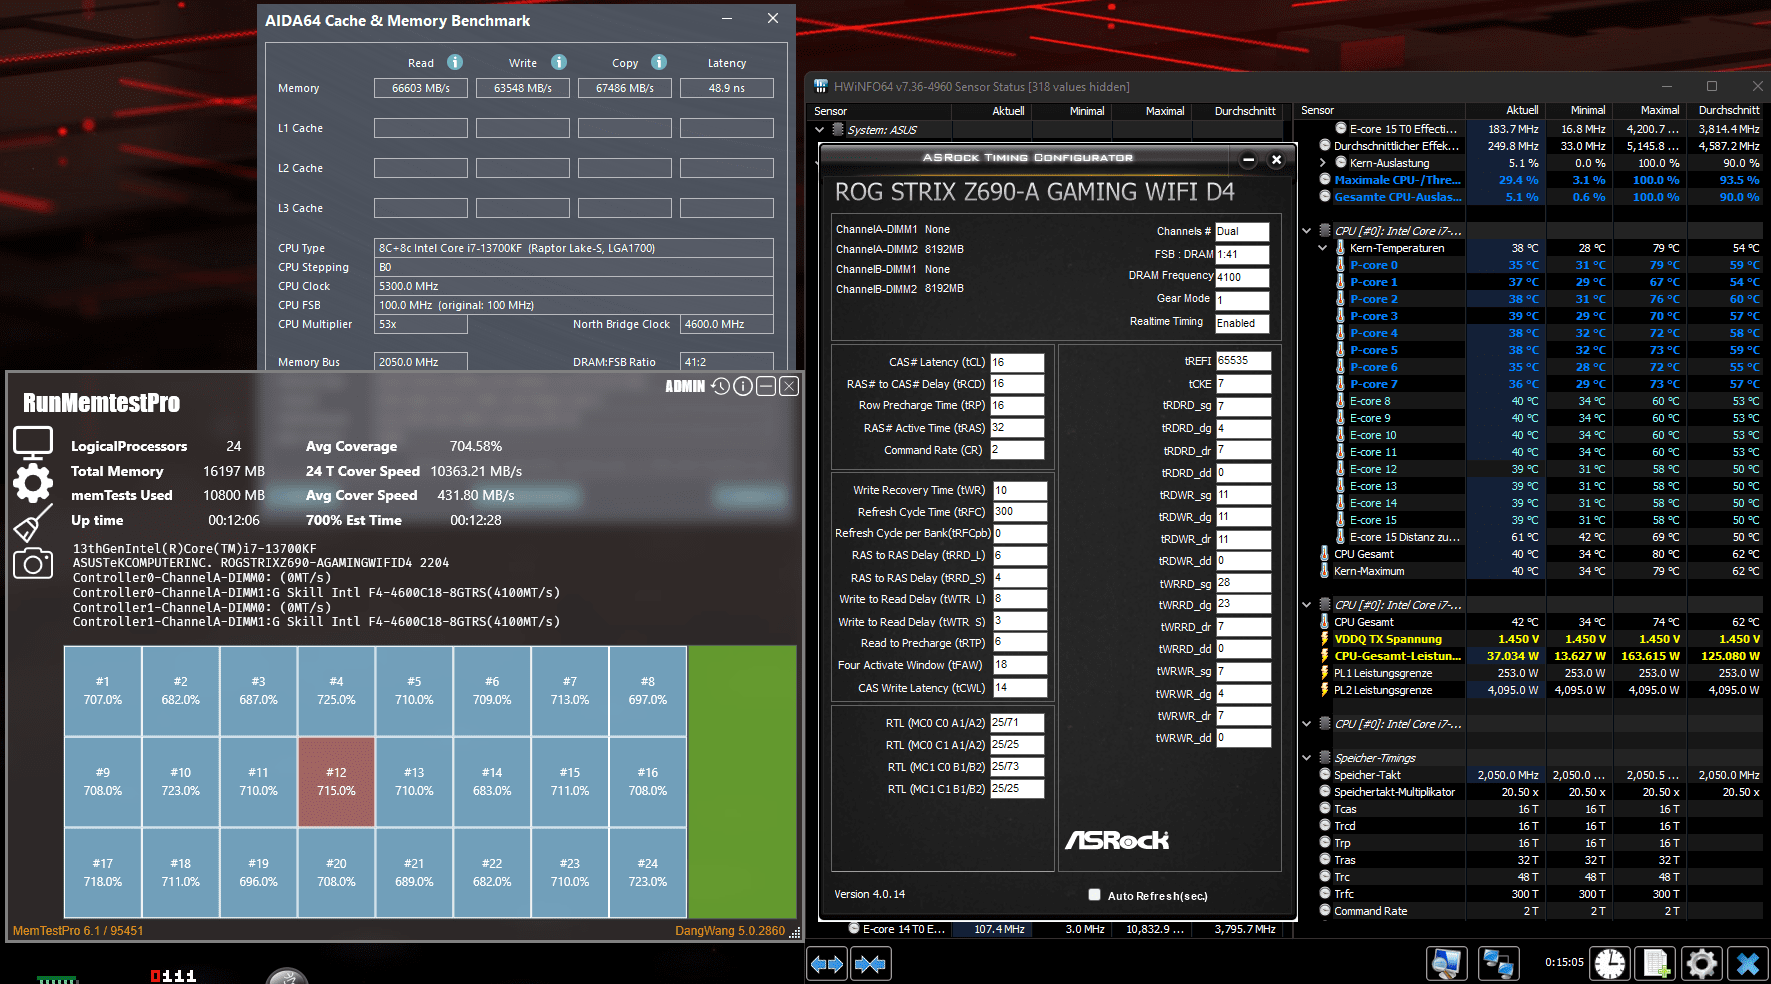Viewport: 1771px width, 984px height.
Task: Click HWiNFO title bar app icon
Action: click(821, 87)
